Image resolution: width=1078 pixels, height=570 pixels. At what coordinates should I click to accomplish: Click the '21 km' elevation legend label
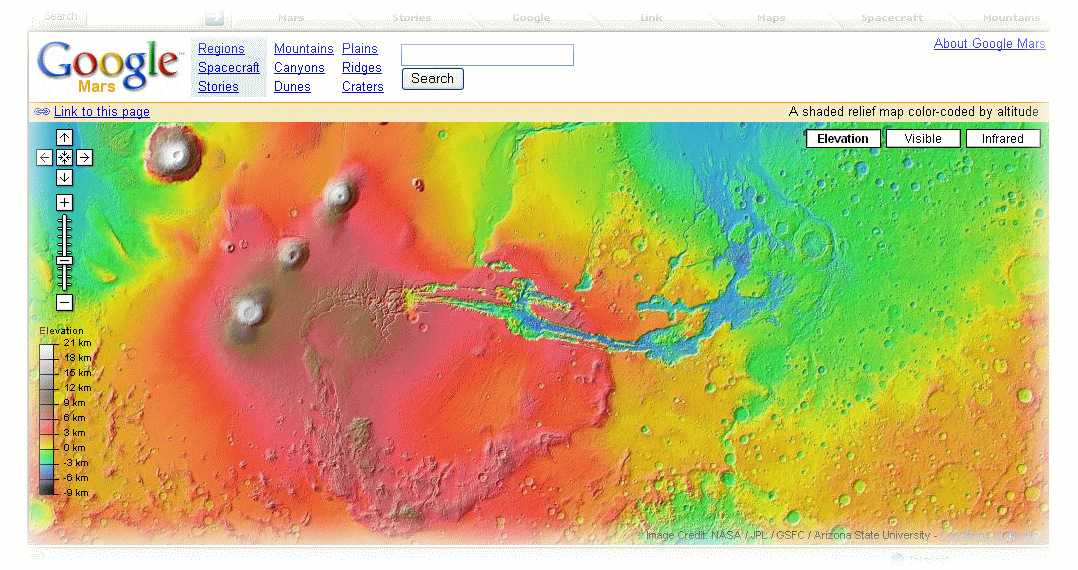(77, 342)
